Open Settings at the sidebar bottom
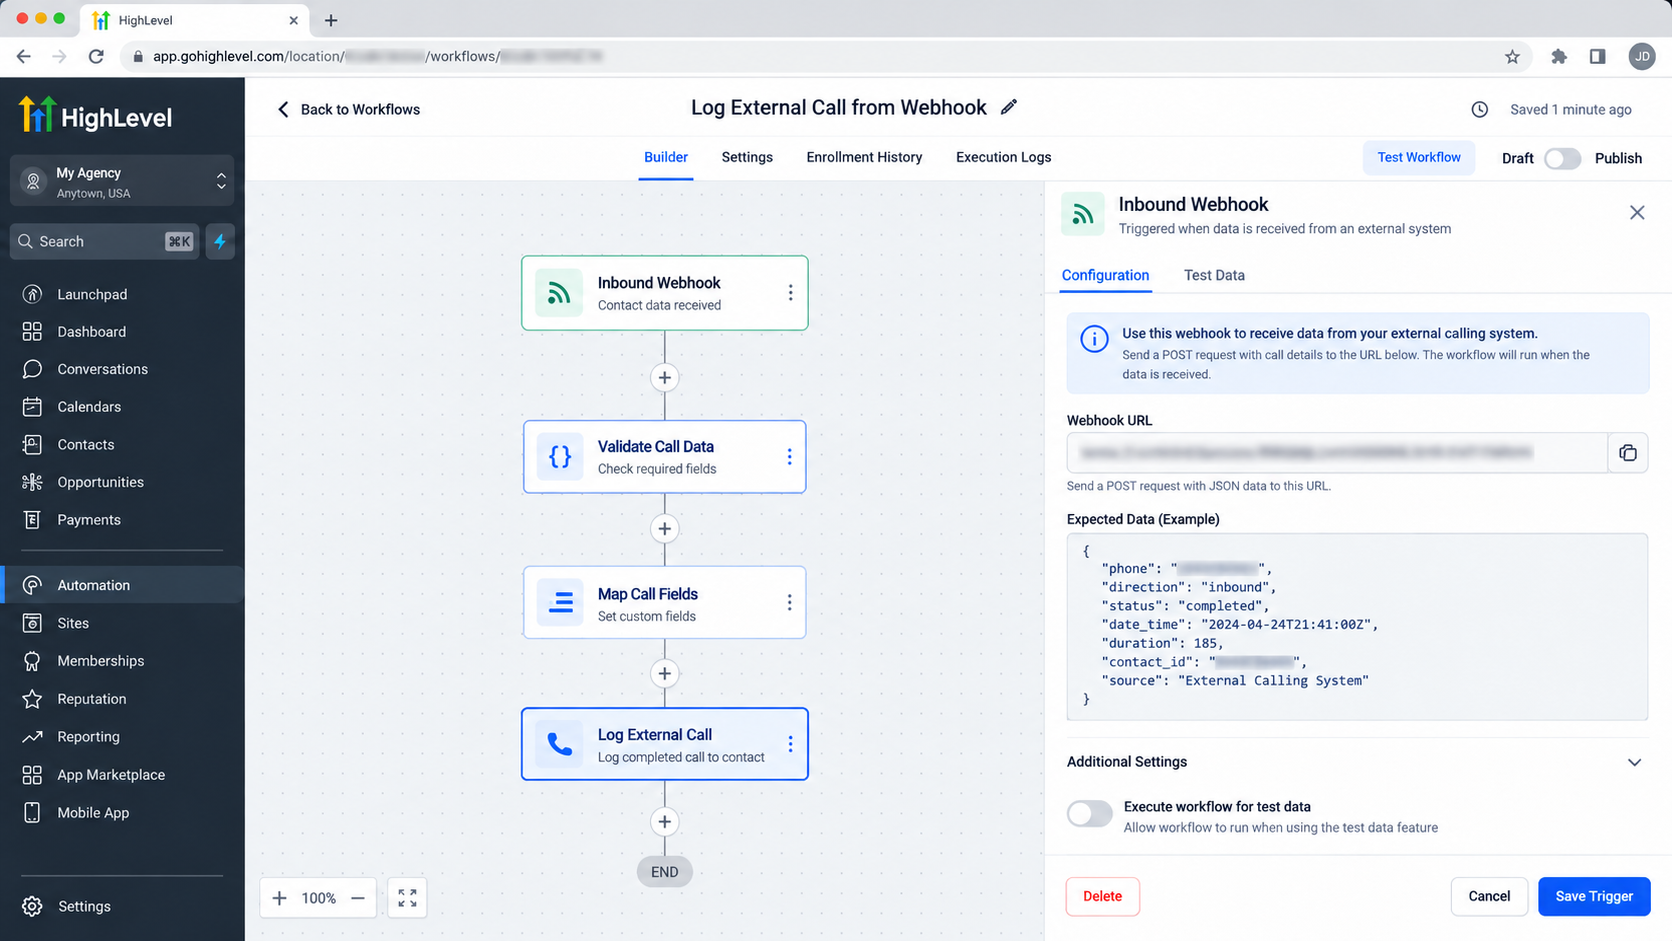This screenshot has width=1672, height=941. pos(122,906)
